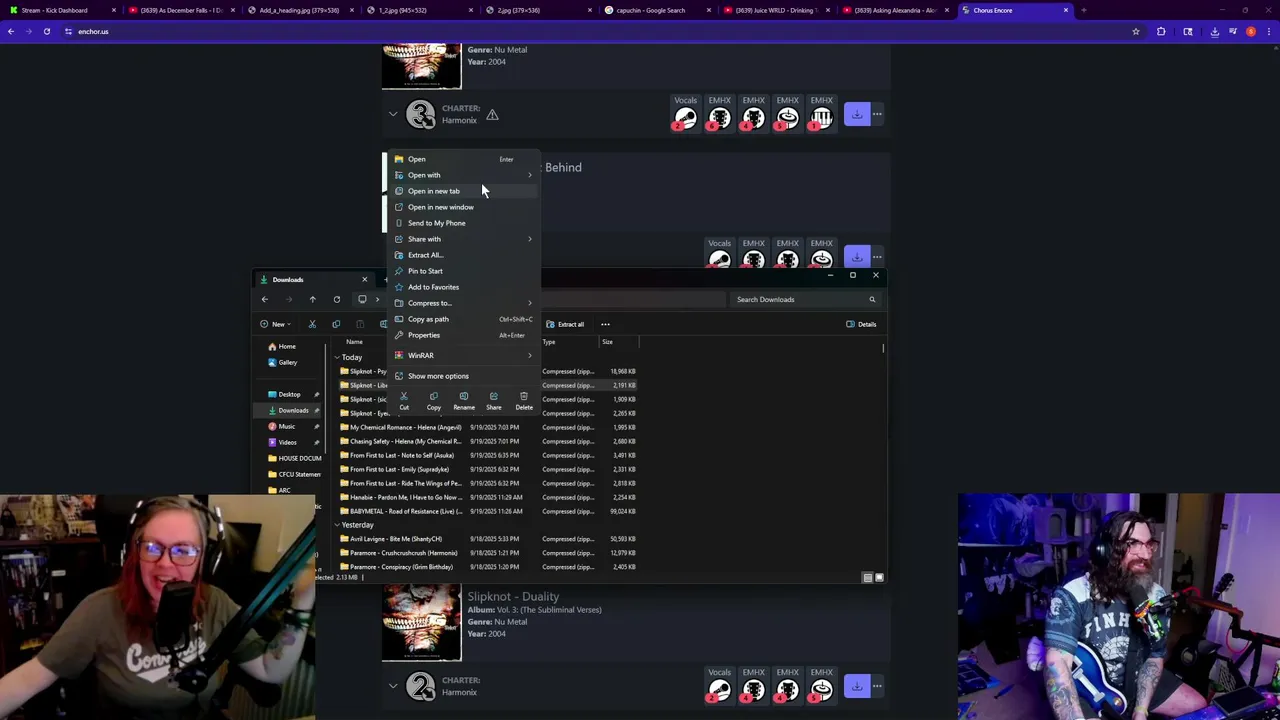Click the Explorer toolbar Copy icon
The height and width of the screenshot is (720, 1280).
(x=336, y=324)
